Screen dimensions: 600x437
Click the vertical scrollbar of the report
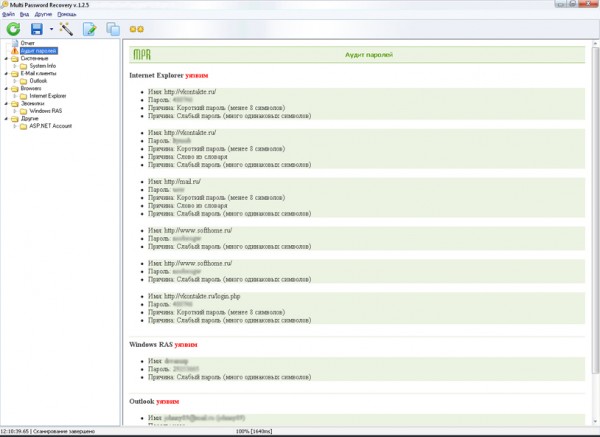[x=595, y=210]
